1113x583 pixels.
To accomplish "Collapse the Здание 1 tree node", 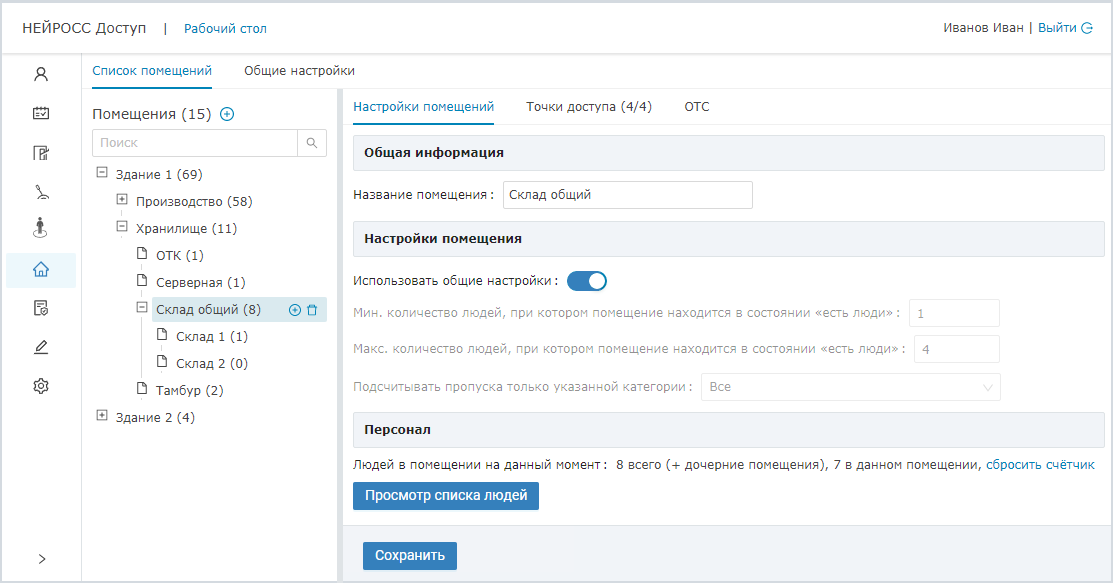I will (102, 173).
